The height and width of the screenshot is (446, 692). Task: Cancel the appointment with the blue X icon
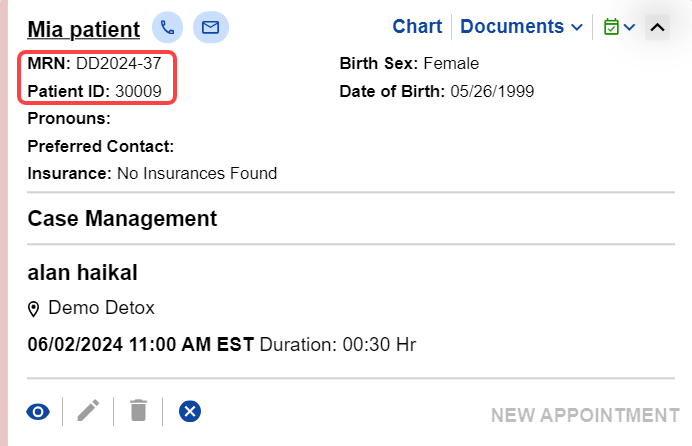pos(190,411)
